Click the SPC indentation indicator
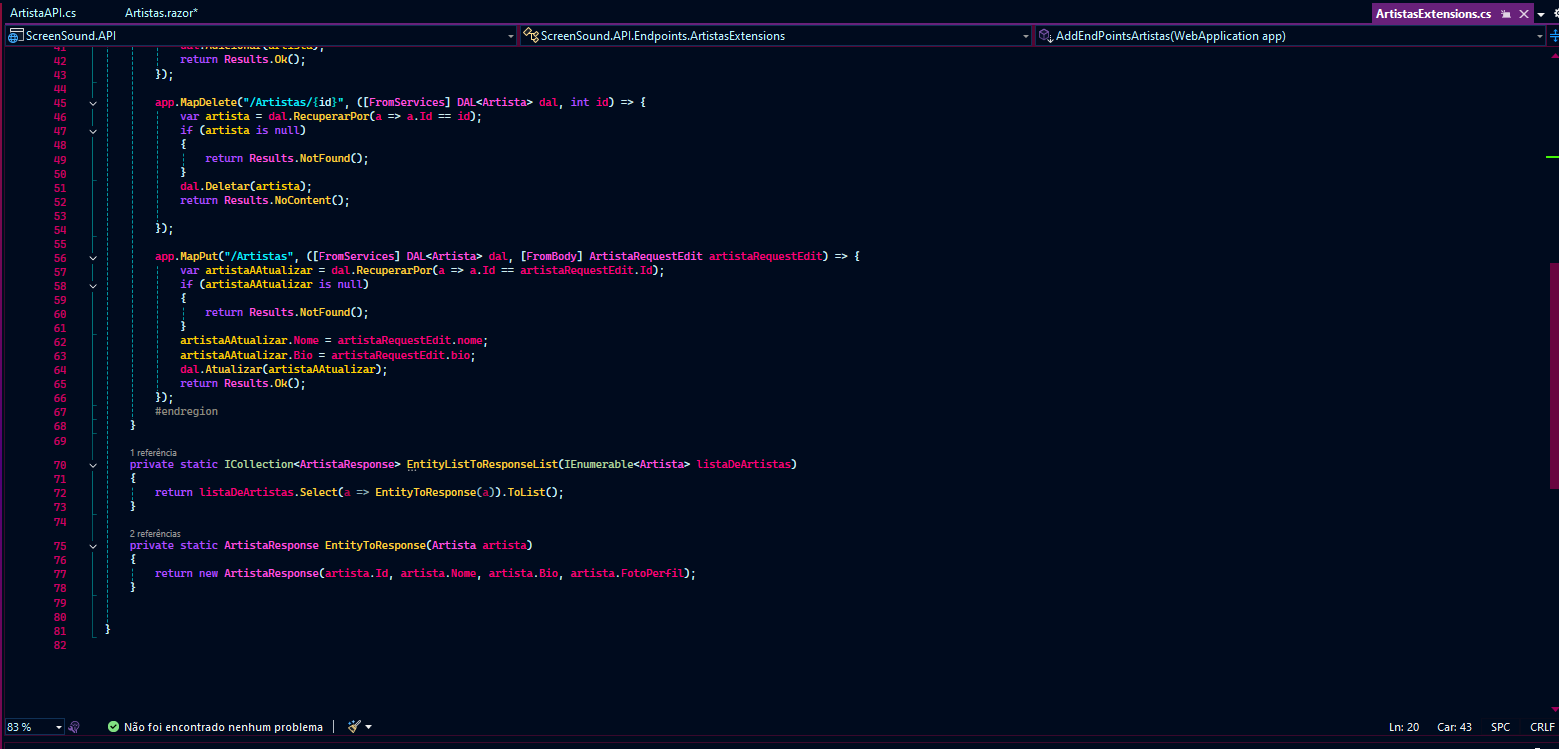The width and height of the screenshot is (1559, 749). click(x=1500, y=727)
